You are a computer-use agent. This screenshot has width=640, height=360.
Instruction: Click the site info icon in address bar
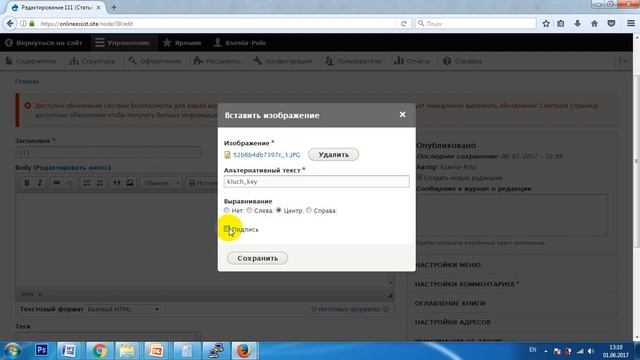pyautogui.click(x=23, y=24)
